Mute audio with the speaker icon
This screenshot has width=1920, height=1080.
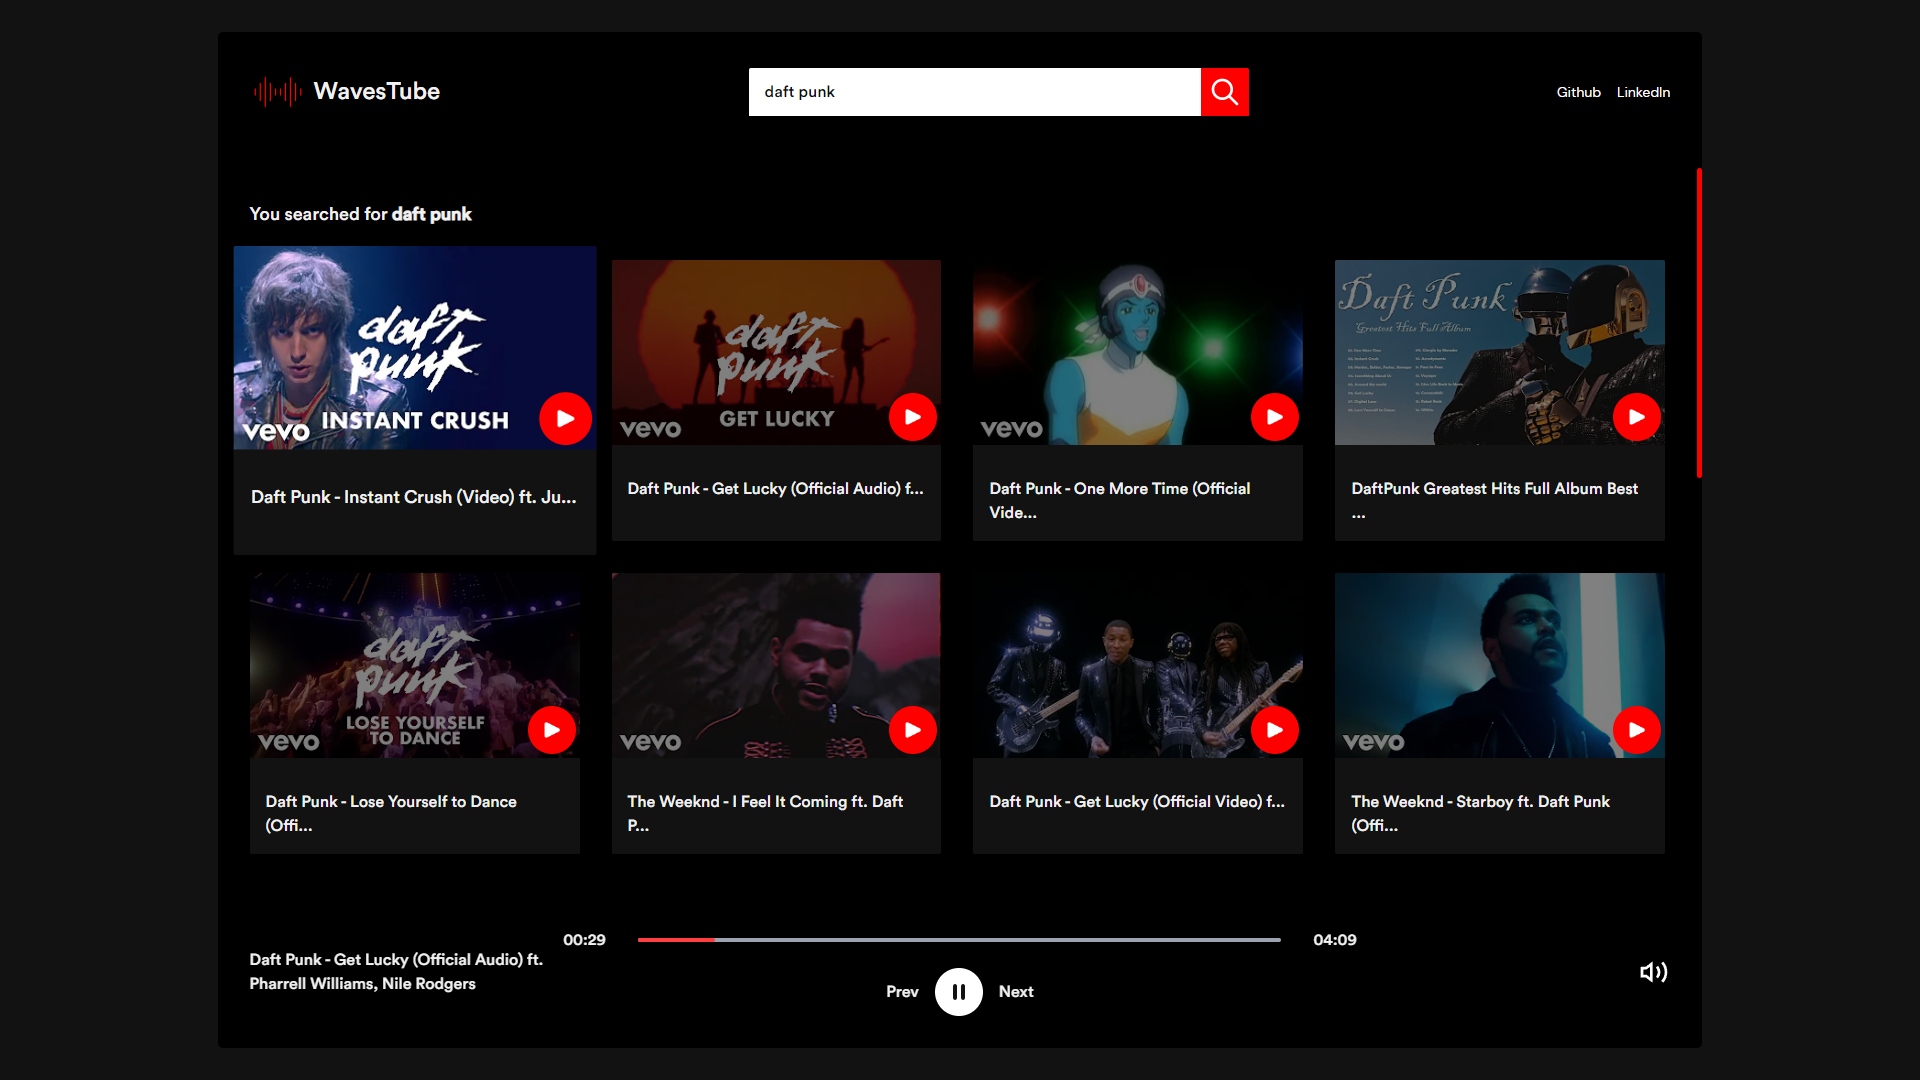point(1653,972)
